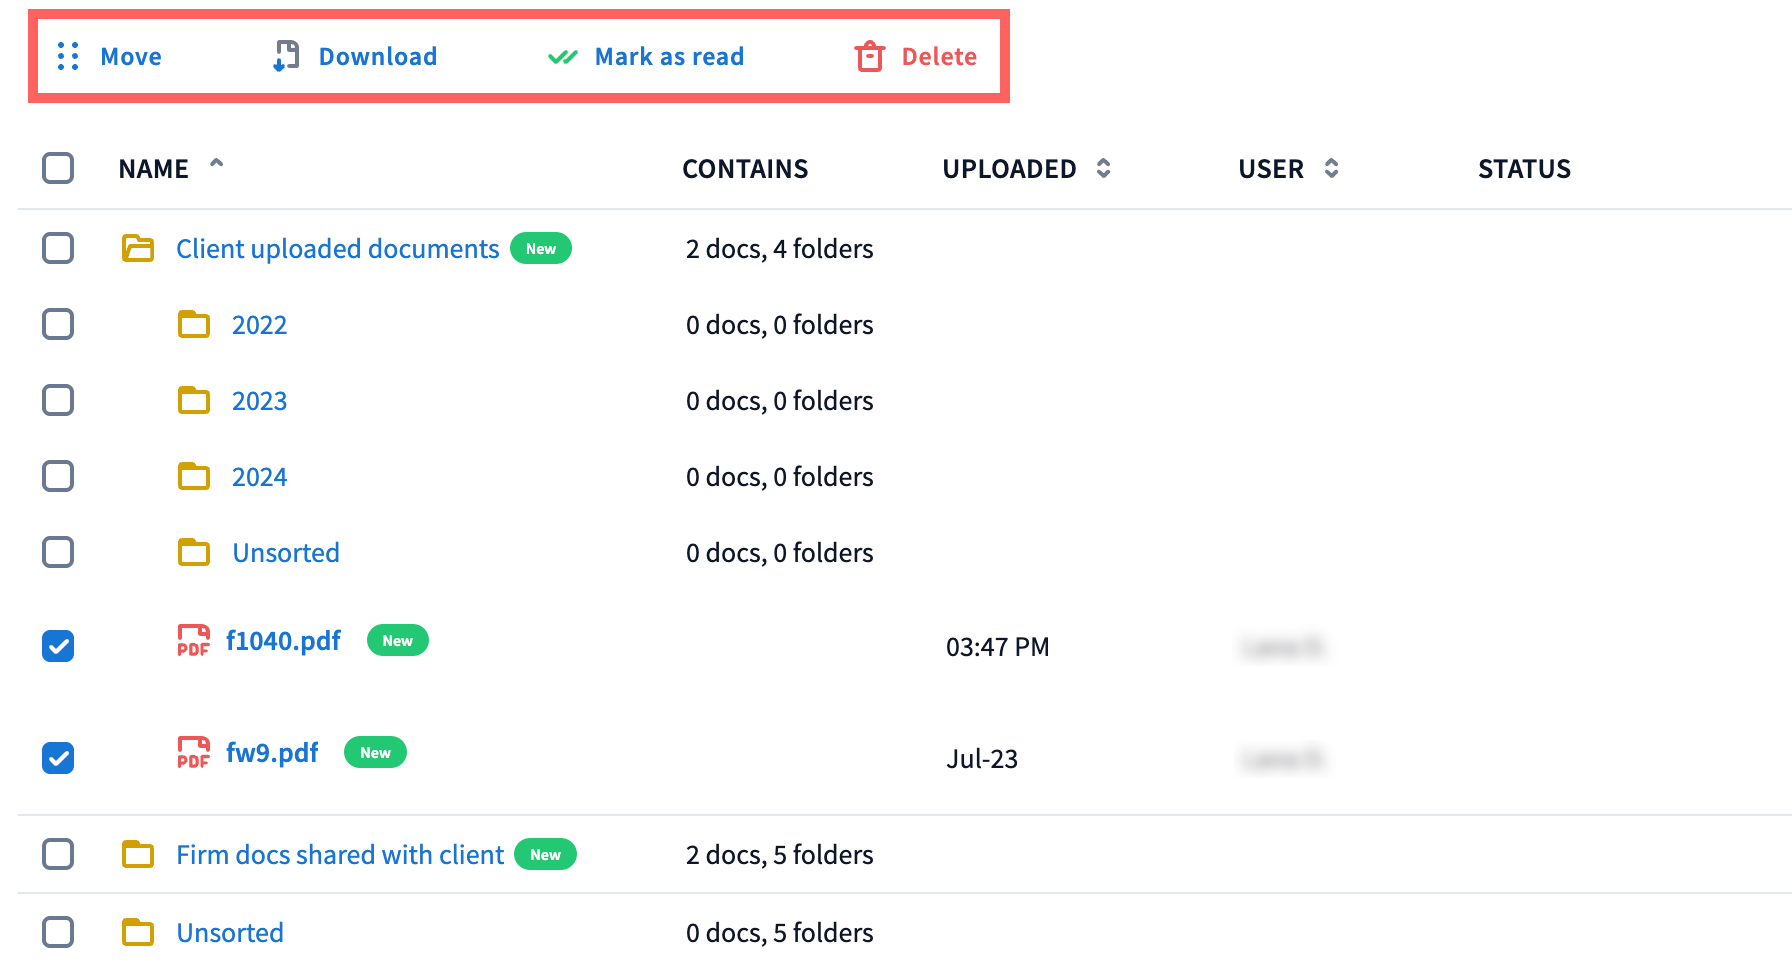Click the PDF icon beside fw9.pdf
Image resolution: width=1792 pixels, height=968 pixels.
coord(193,753)
